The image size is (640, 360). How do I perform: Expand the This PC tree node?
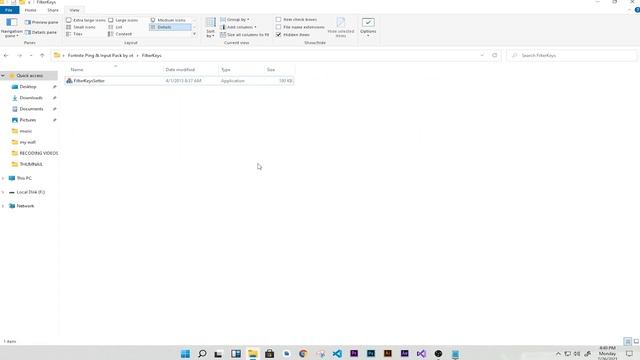tap(3, 178)
